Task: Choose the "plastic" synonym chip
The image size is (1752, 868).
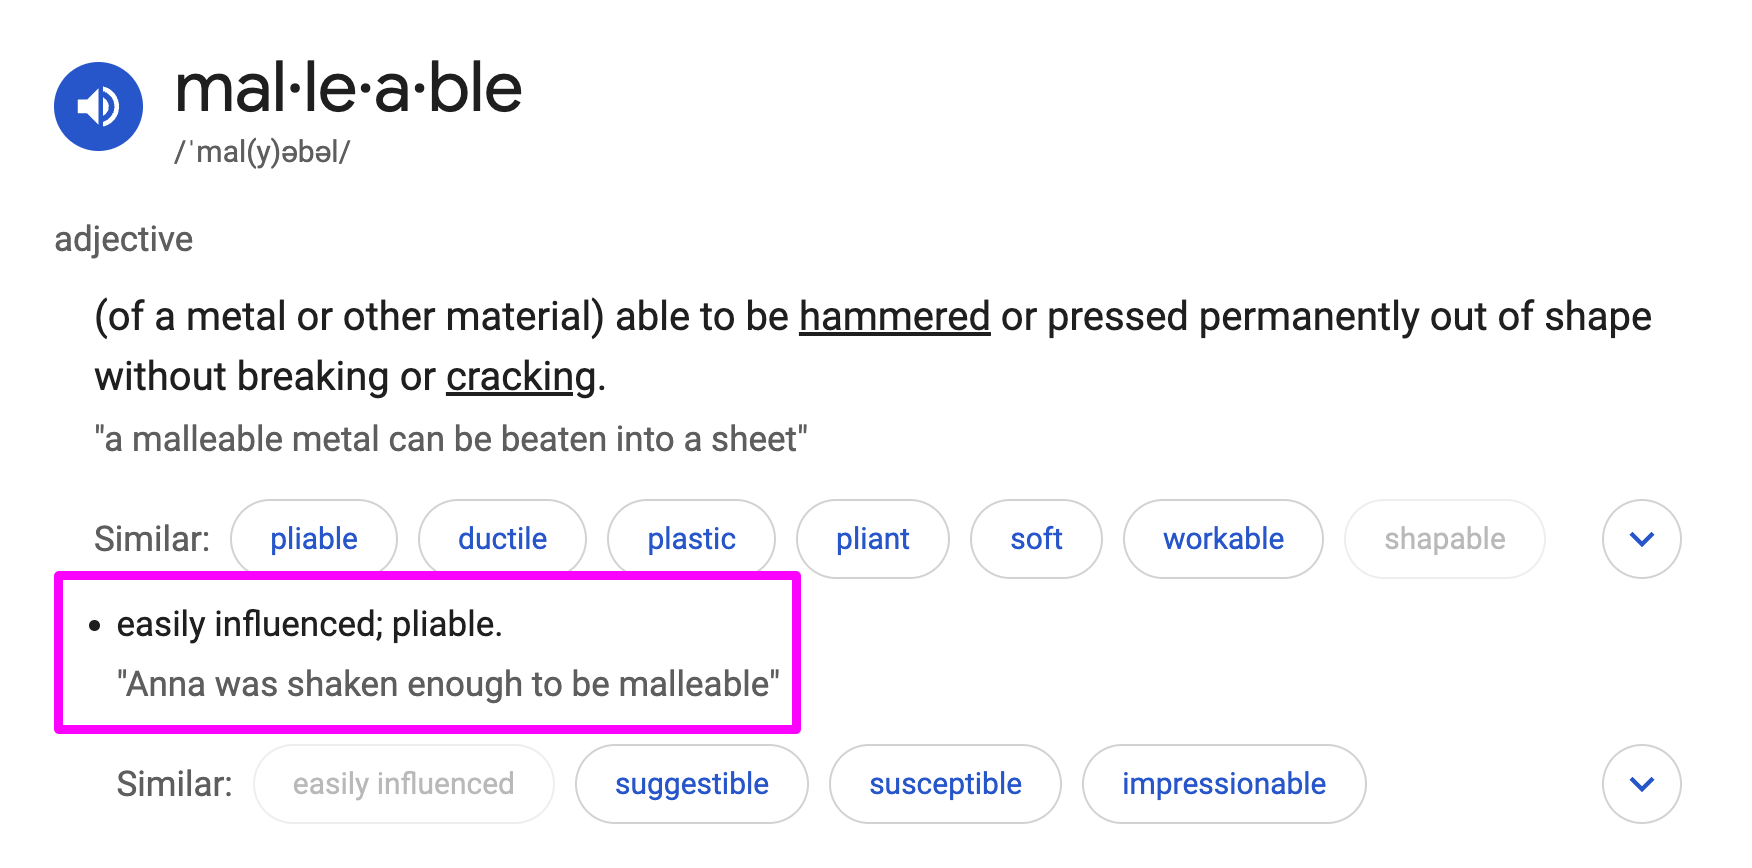Action: (691, 539)
